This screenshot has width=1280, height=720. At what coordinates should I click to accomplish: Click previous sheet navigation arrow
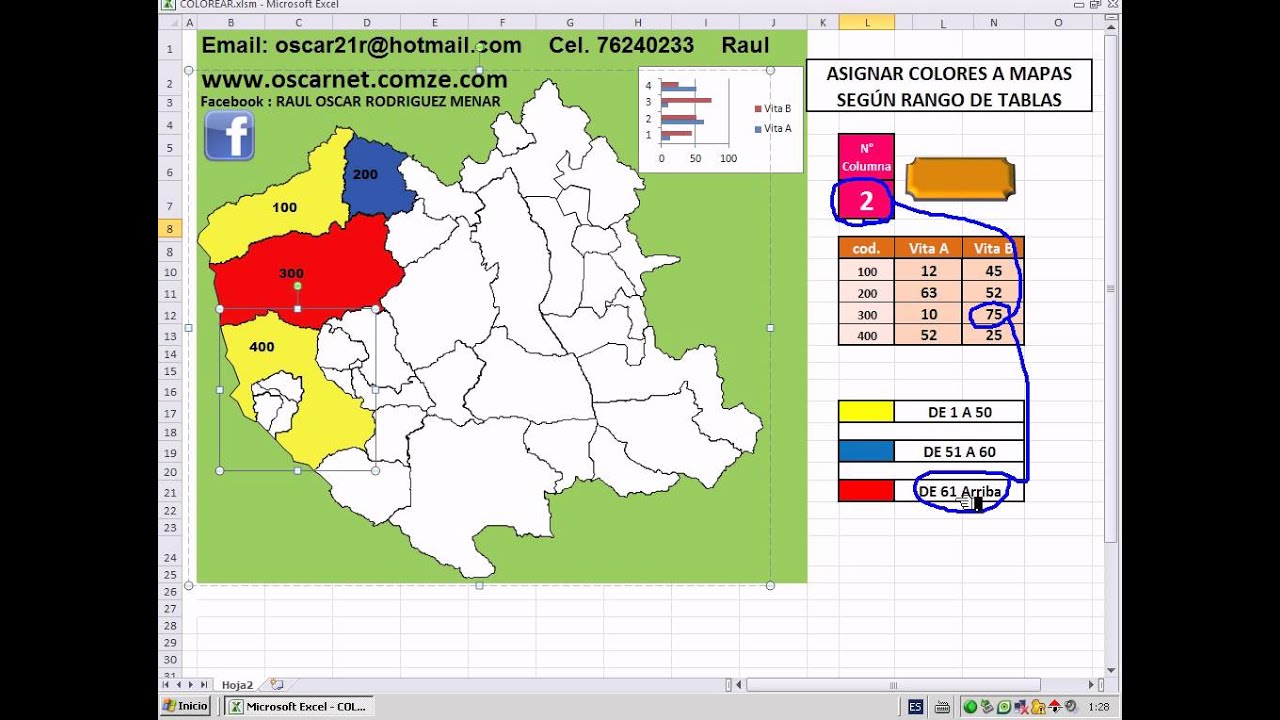pyautogui.click(x=179, y=685)
